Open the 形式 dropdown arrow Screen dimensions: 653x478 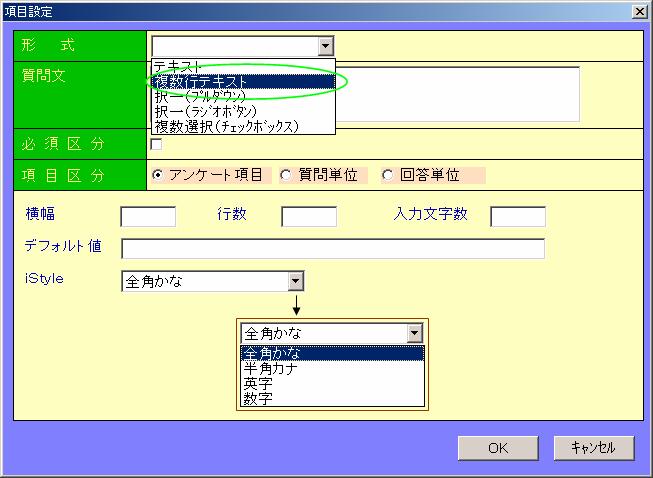[326, 46]
